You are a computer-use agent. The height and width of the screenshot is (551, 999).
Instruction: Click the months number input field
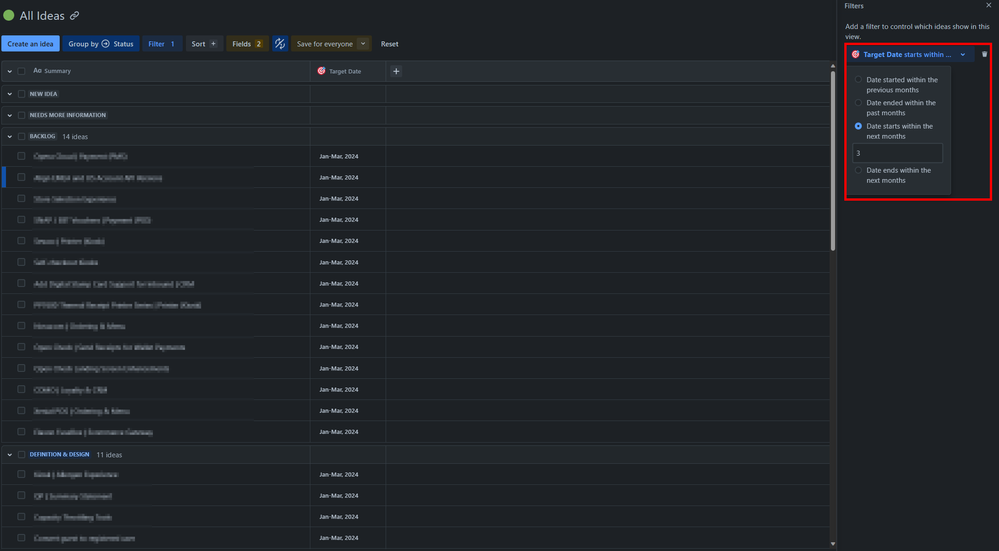pyautogui.click(x=898, y=153)
